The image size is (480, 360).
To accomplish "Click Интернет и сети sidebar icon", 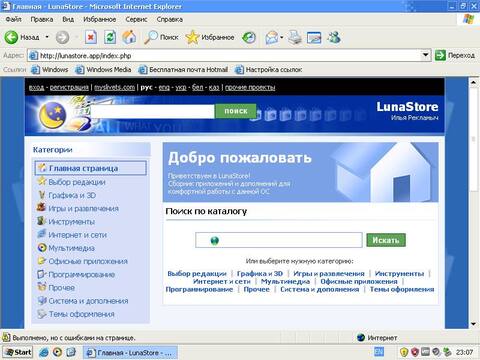I will [x=41, y=234].
